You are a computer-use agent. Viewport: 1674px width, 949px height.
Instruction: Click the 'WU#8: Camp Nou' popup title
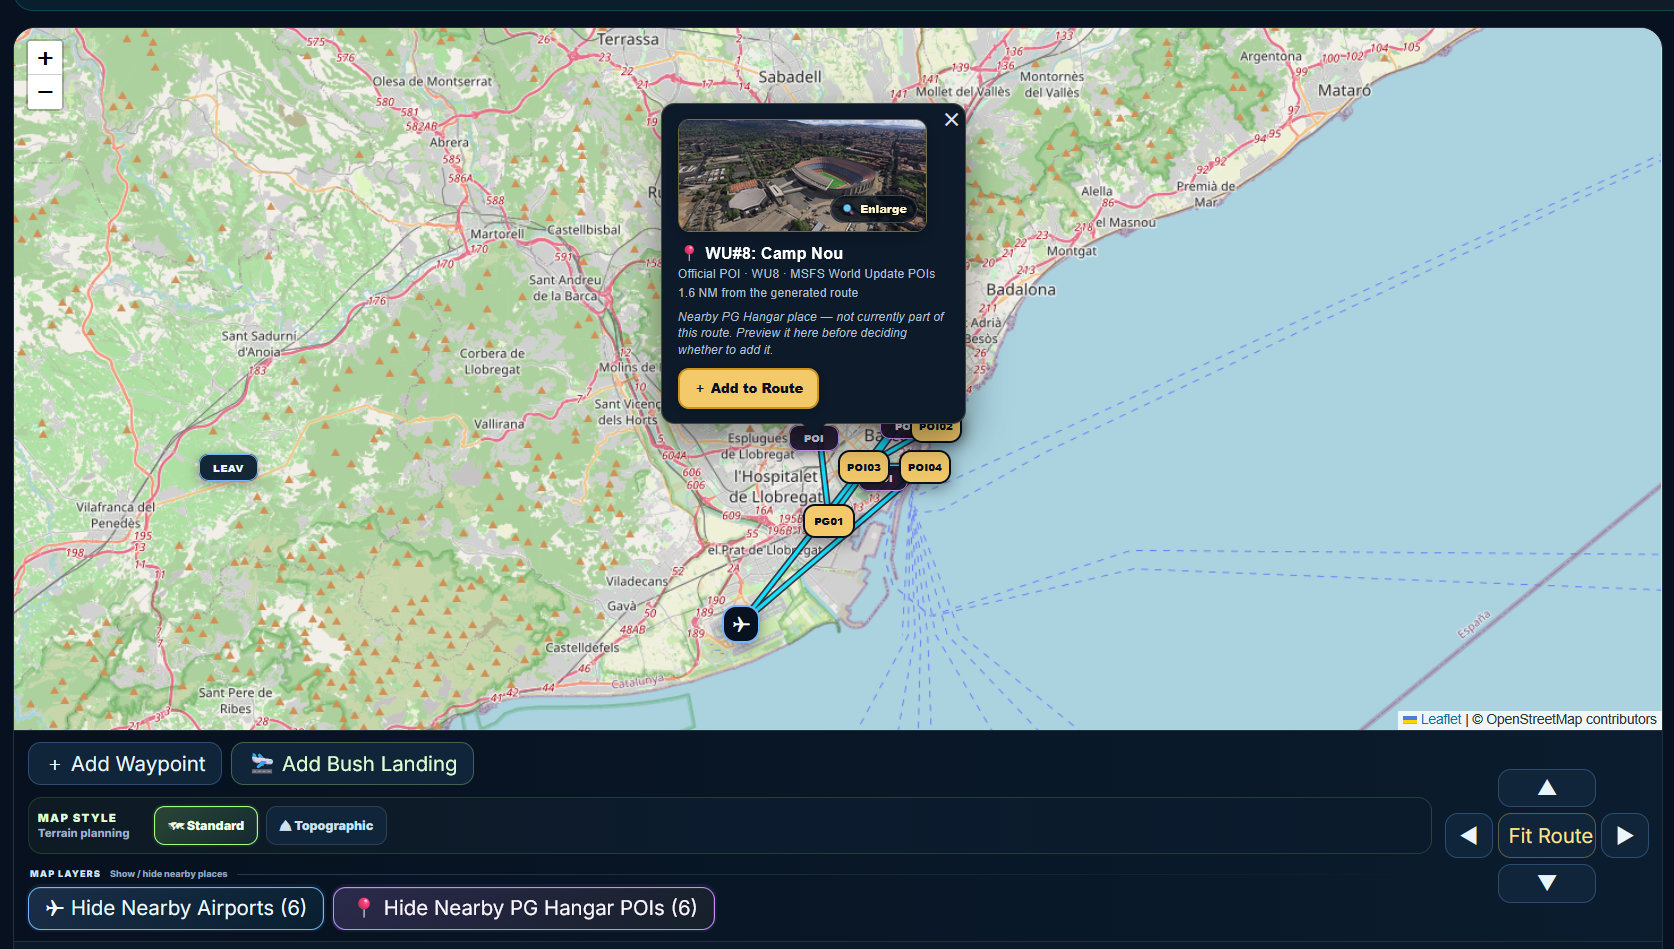click(774, 254)
